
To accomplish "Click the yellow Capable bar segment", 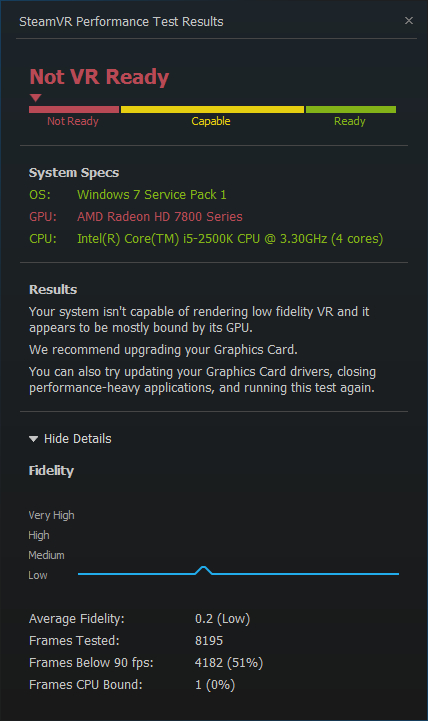I will tap(212, 109).
